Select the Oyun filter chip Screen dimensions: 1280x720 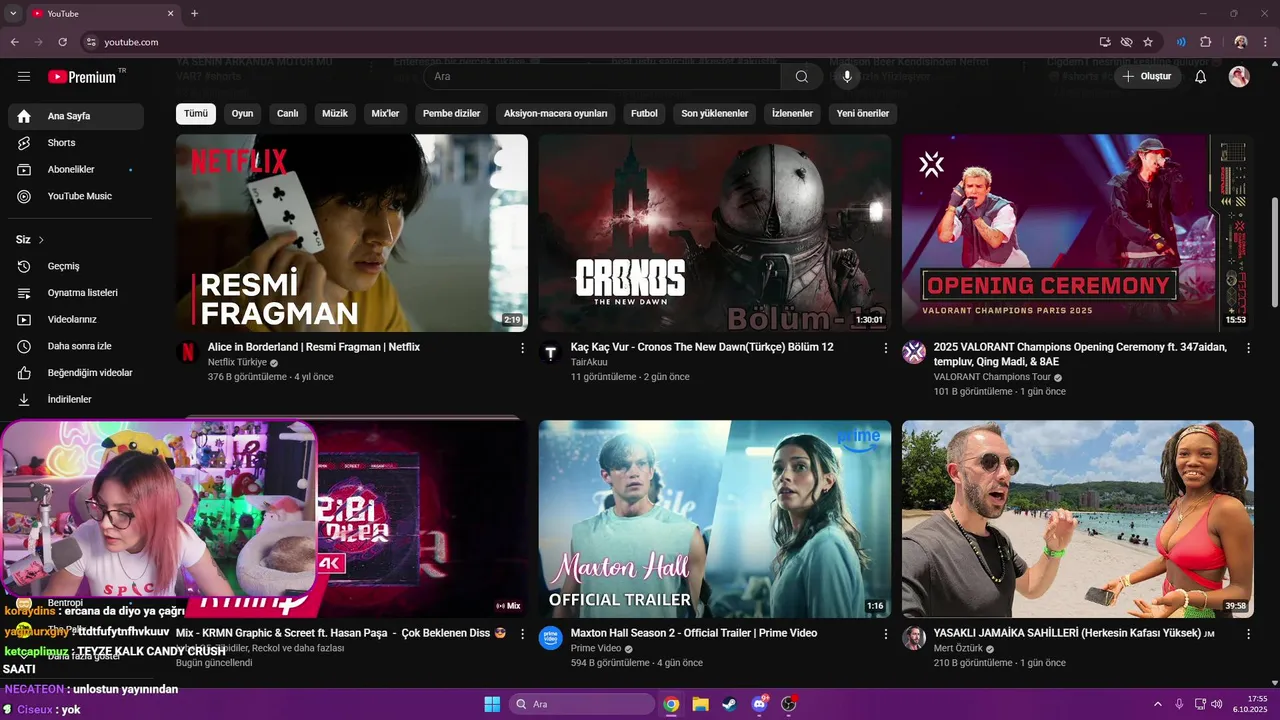243,113
